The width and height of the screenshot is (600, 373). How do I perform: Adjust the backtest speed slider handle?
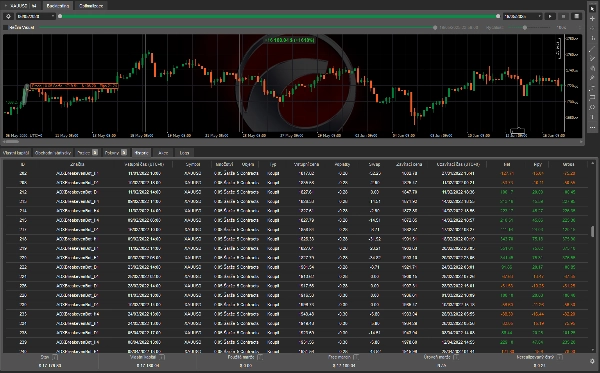[x=525, y=28]
